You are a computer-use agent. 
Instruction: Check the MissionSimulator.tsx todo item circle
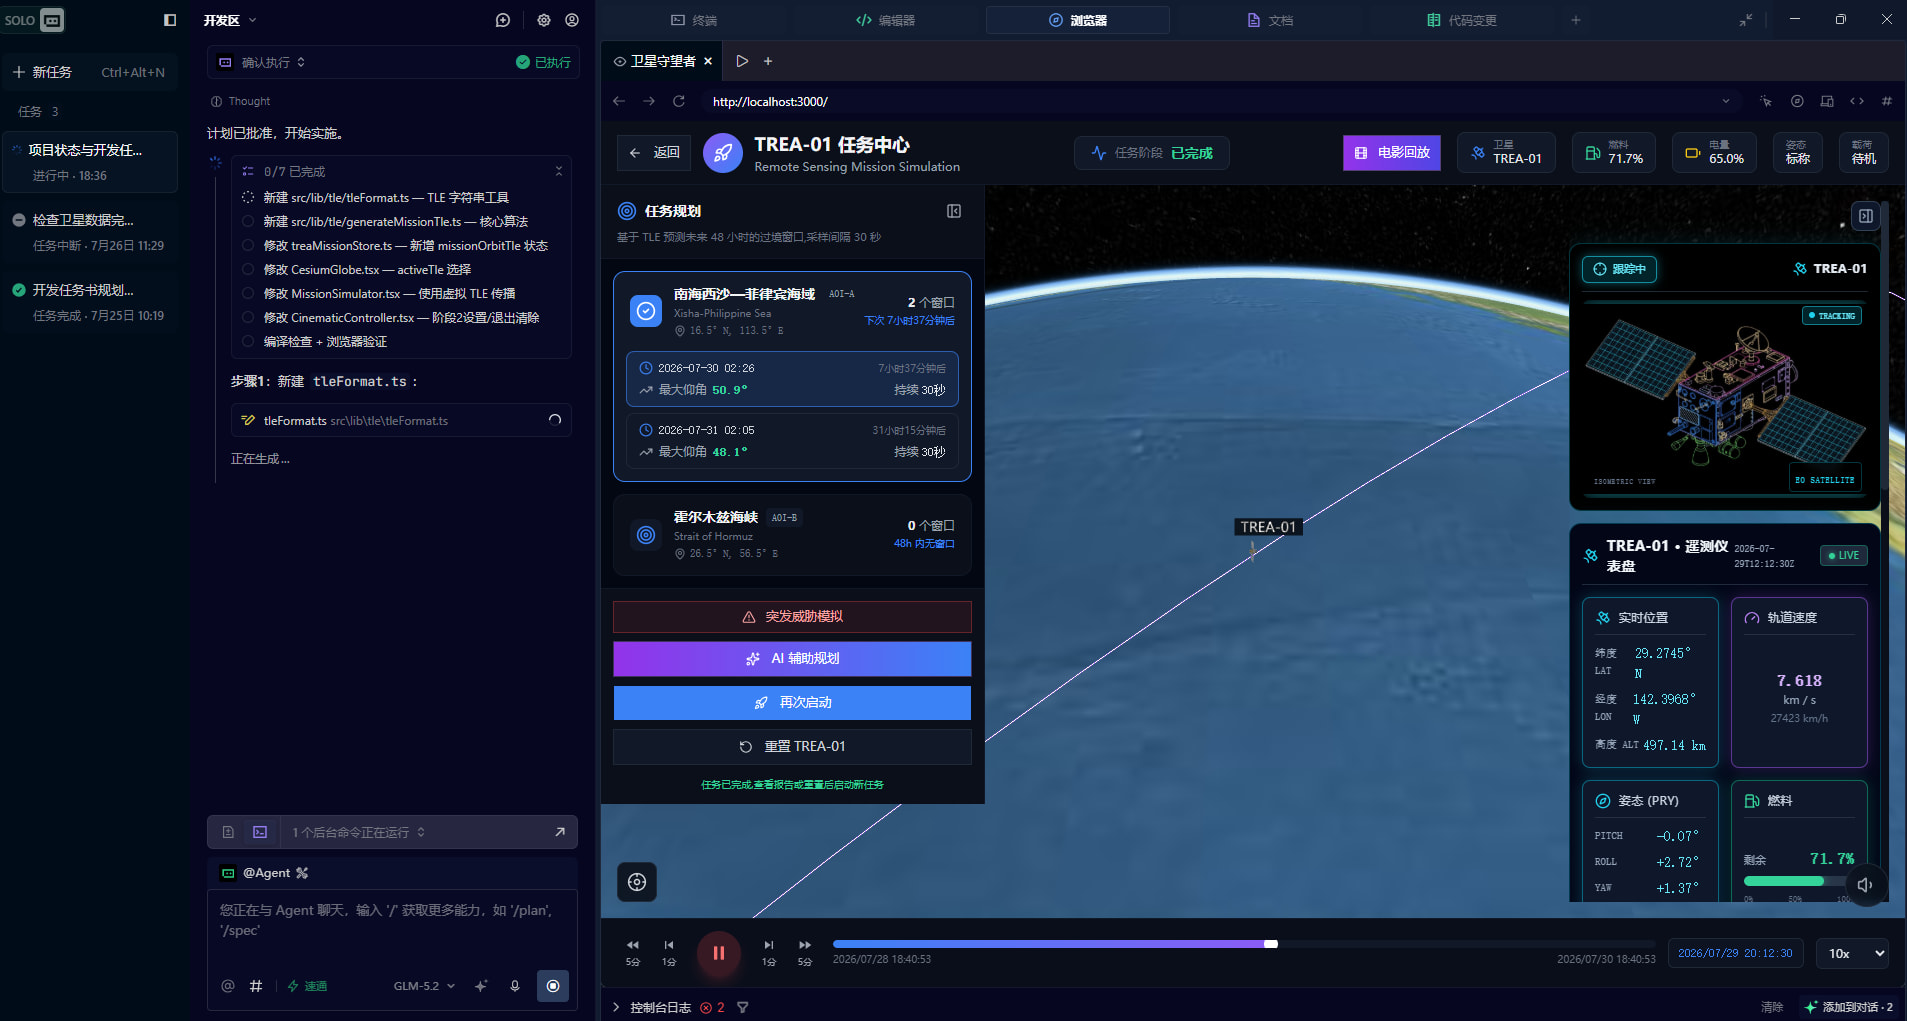[248, 293]
